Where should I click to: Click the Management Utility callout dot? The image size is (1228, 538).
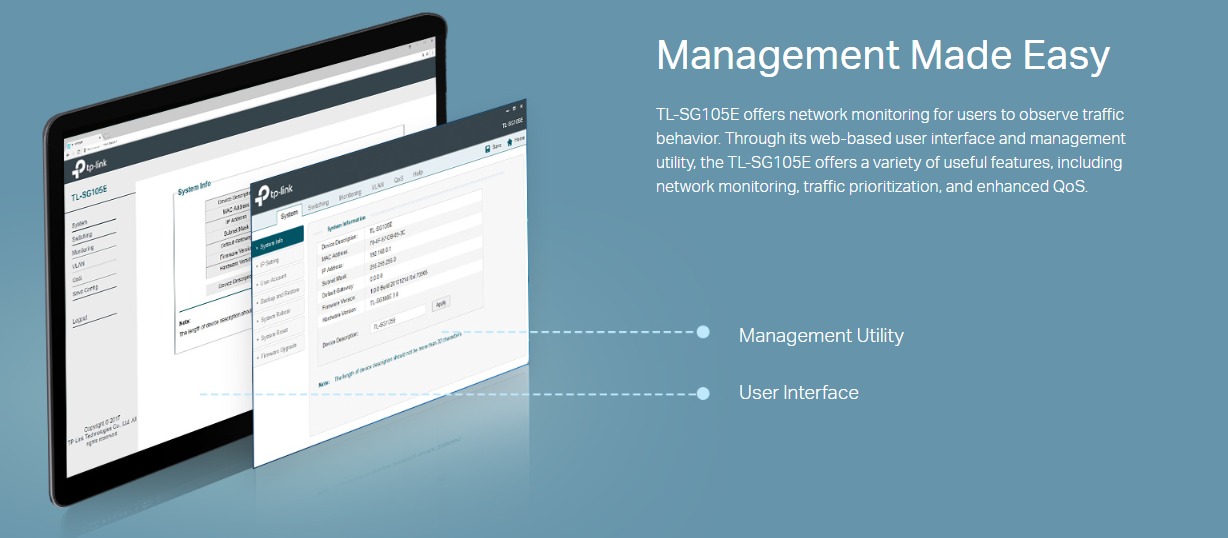(x=703, y=332)
